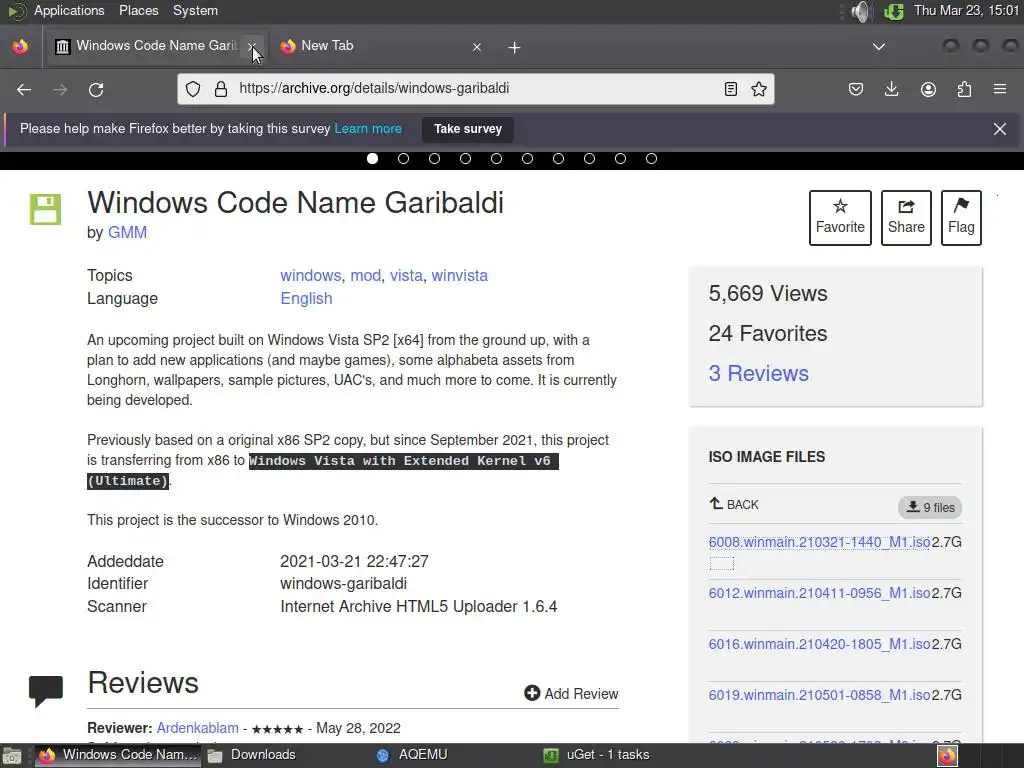Select the last carousel dot
The width and height of the screenshot is (1024, 768).
point(652,159)
